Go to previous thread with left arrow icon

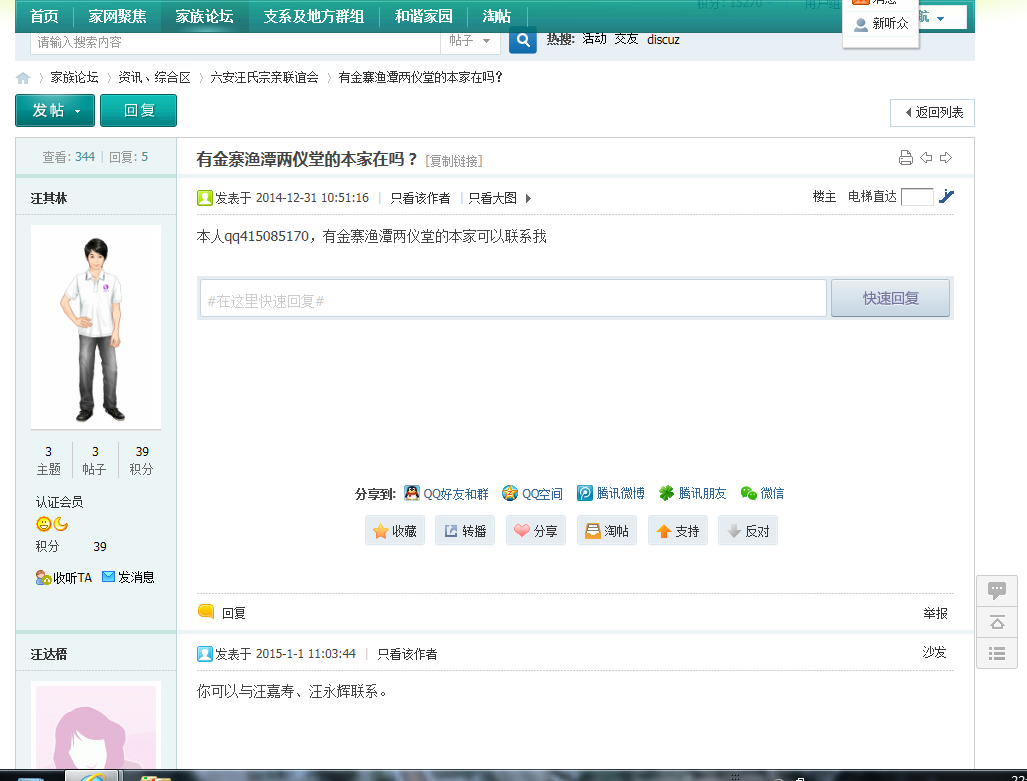click(926, 158)
